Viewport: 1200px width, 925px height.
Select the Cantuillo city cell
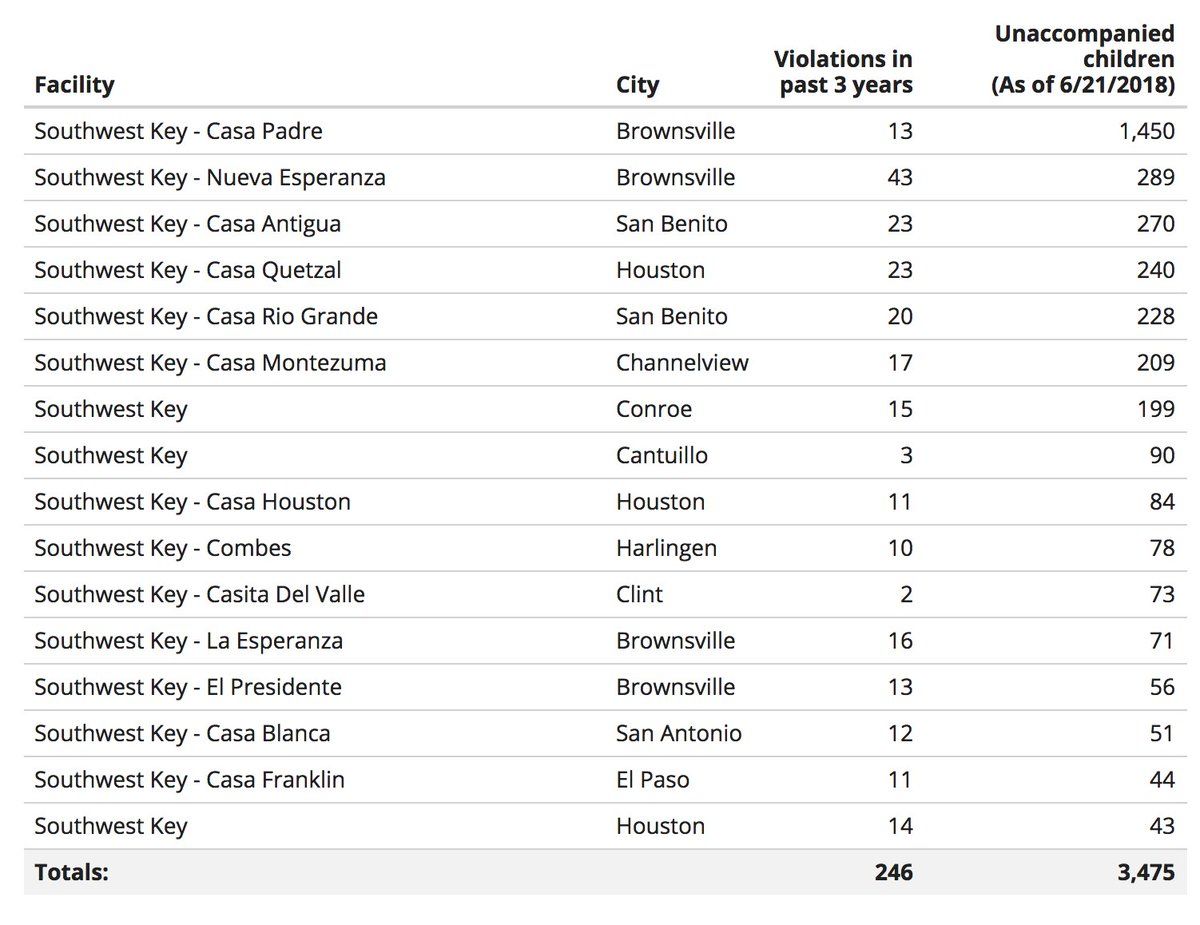click(x=661, y=456)
